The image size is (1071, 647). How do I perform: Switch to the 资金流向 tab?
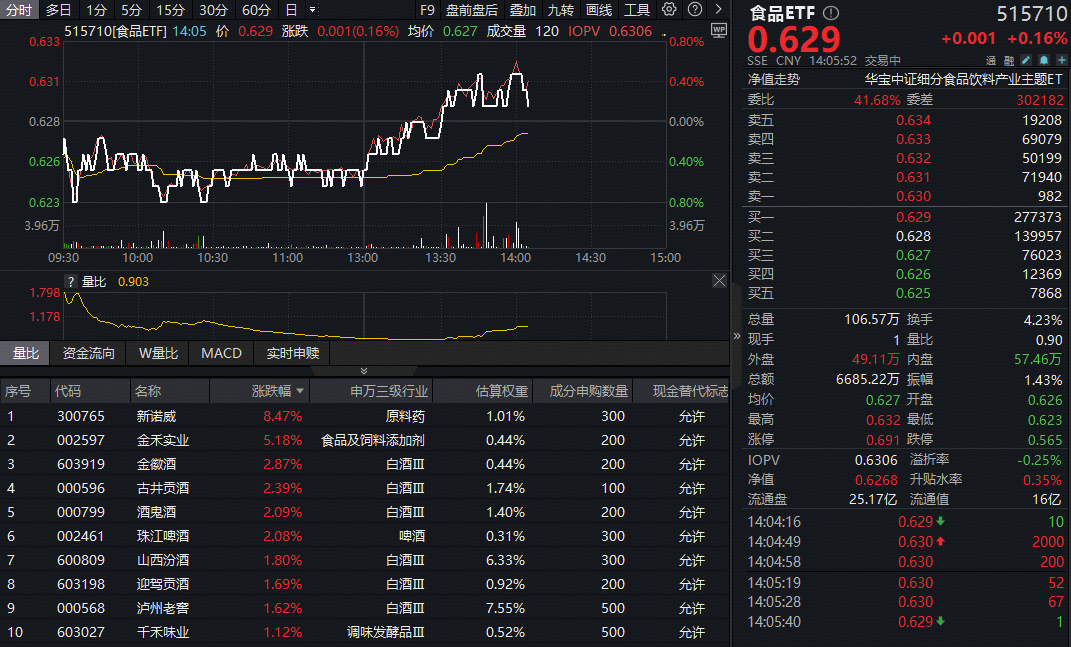(90, 353)
